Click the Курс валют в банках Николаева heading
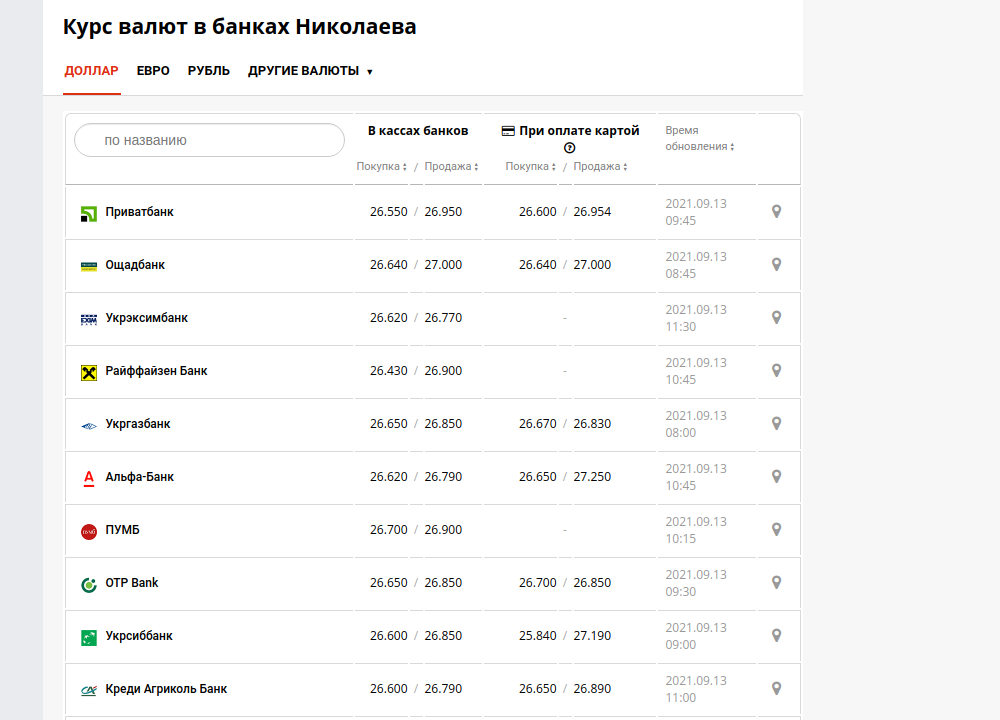This screenshot has width=1000, height=720. pyautogui.click(x=240, y=27)
